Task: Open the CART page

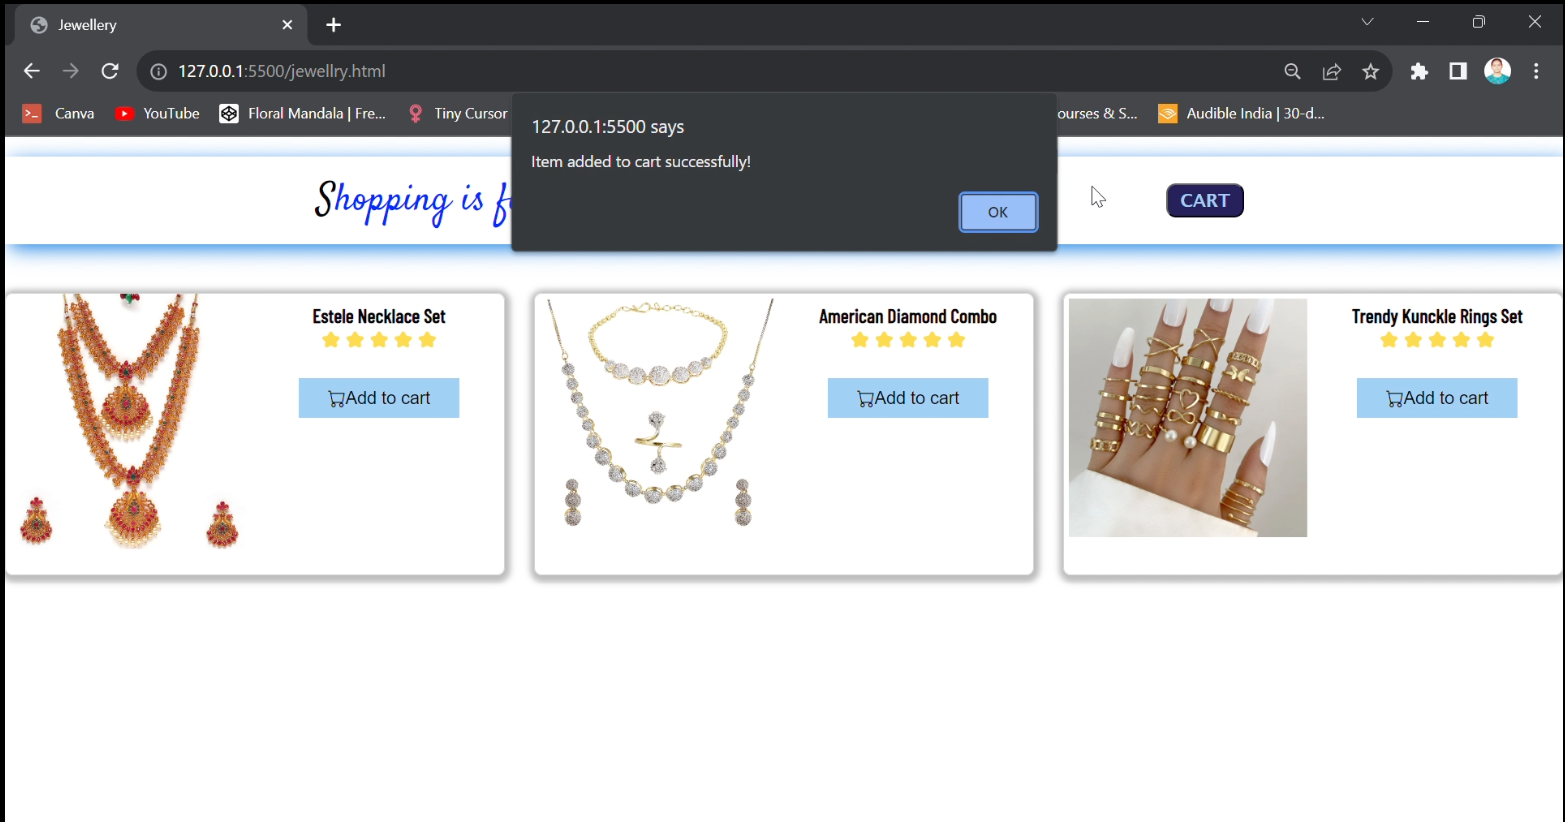Action: (1204, 200)
